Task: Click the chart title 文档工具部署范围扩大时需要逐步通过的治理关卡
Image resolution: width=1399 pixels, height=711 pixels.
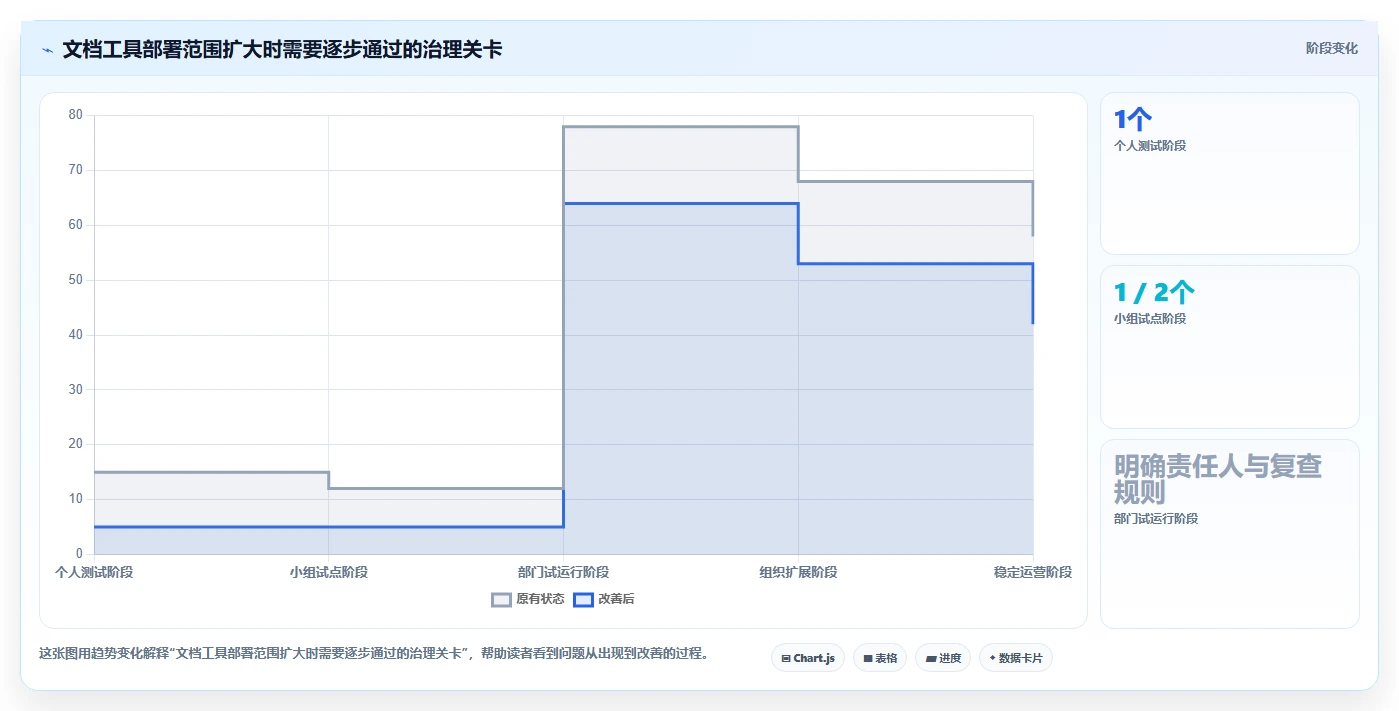Action: coord(282,50)
